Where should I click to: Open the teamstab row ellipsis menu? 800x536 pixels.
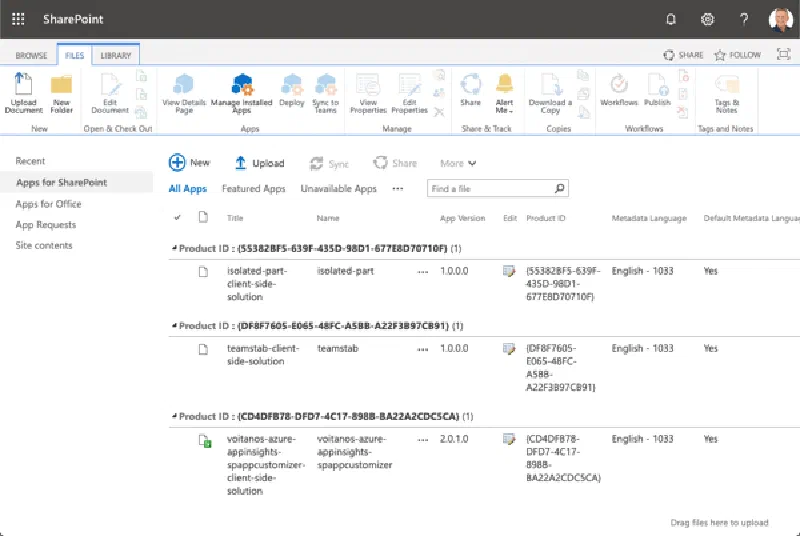(x=422, y=349)
